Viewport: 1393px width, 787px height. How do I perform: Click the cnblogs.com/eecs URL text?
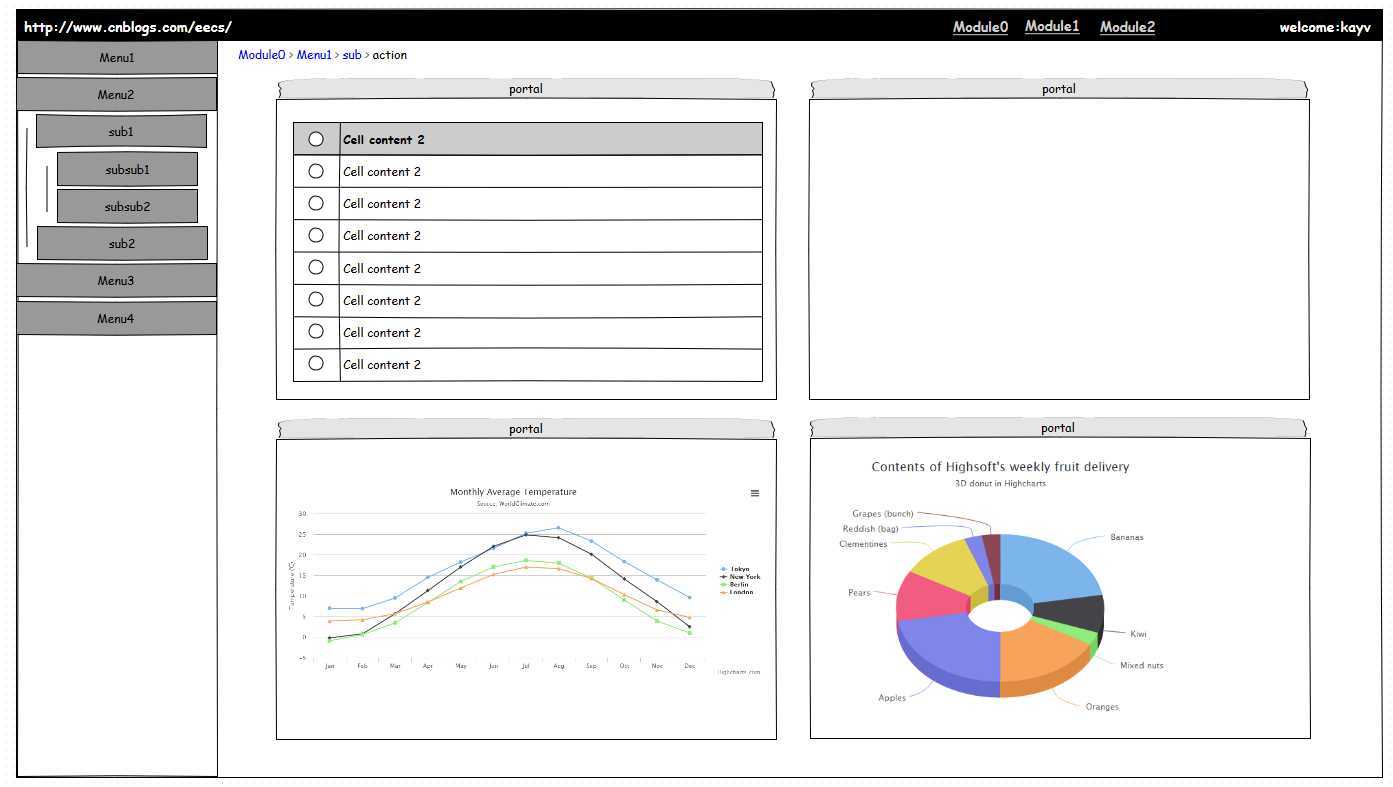pyautogui.click(x=128, y=27)
